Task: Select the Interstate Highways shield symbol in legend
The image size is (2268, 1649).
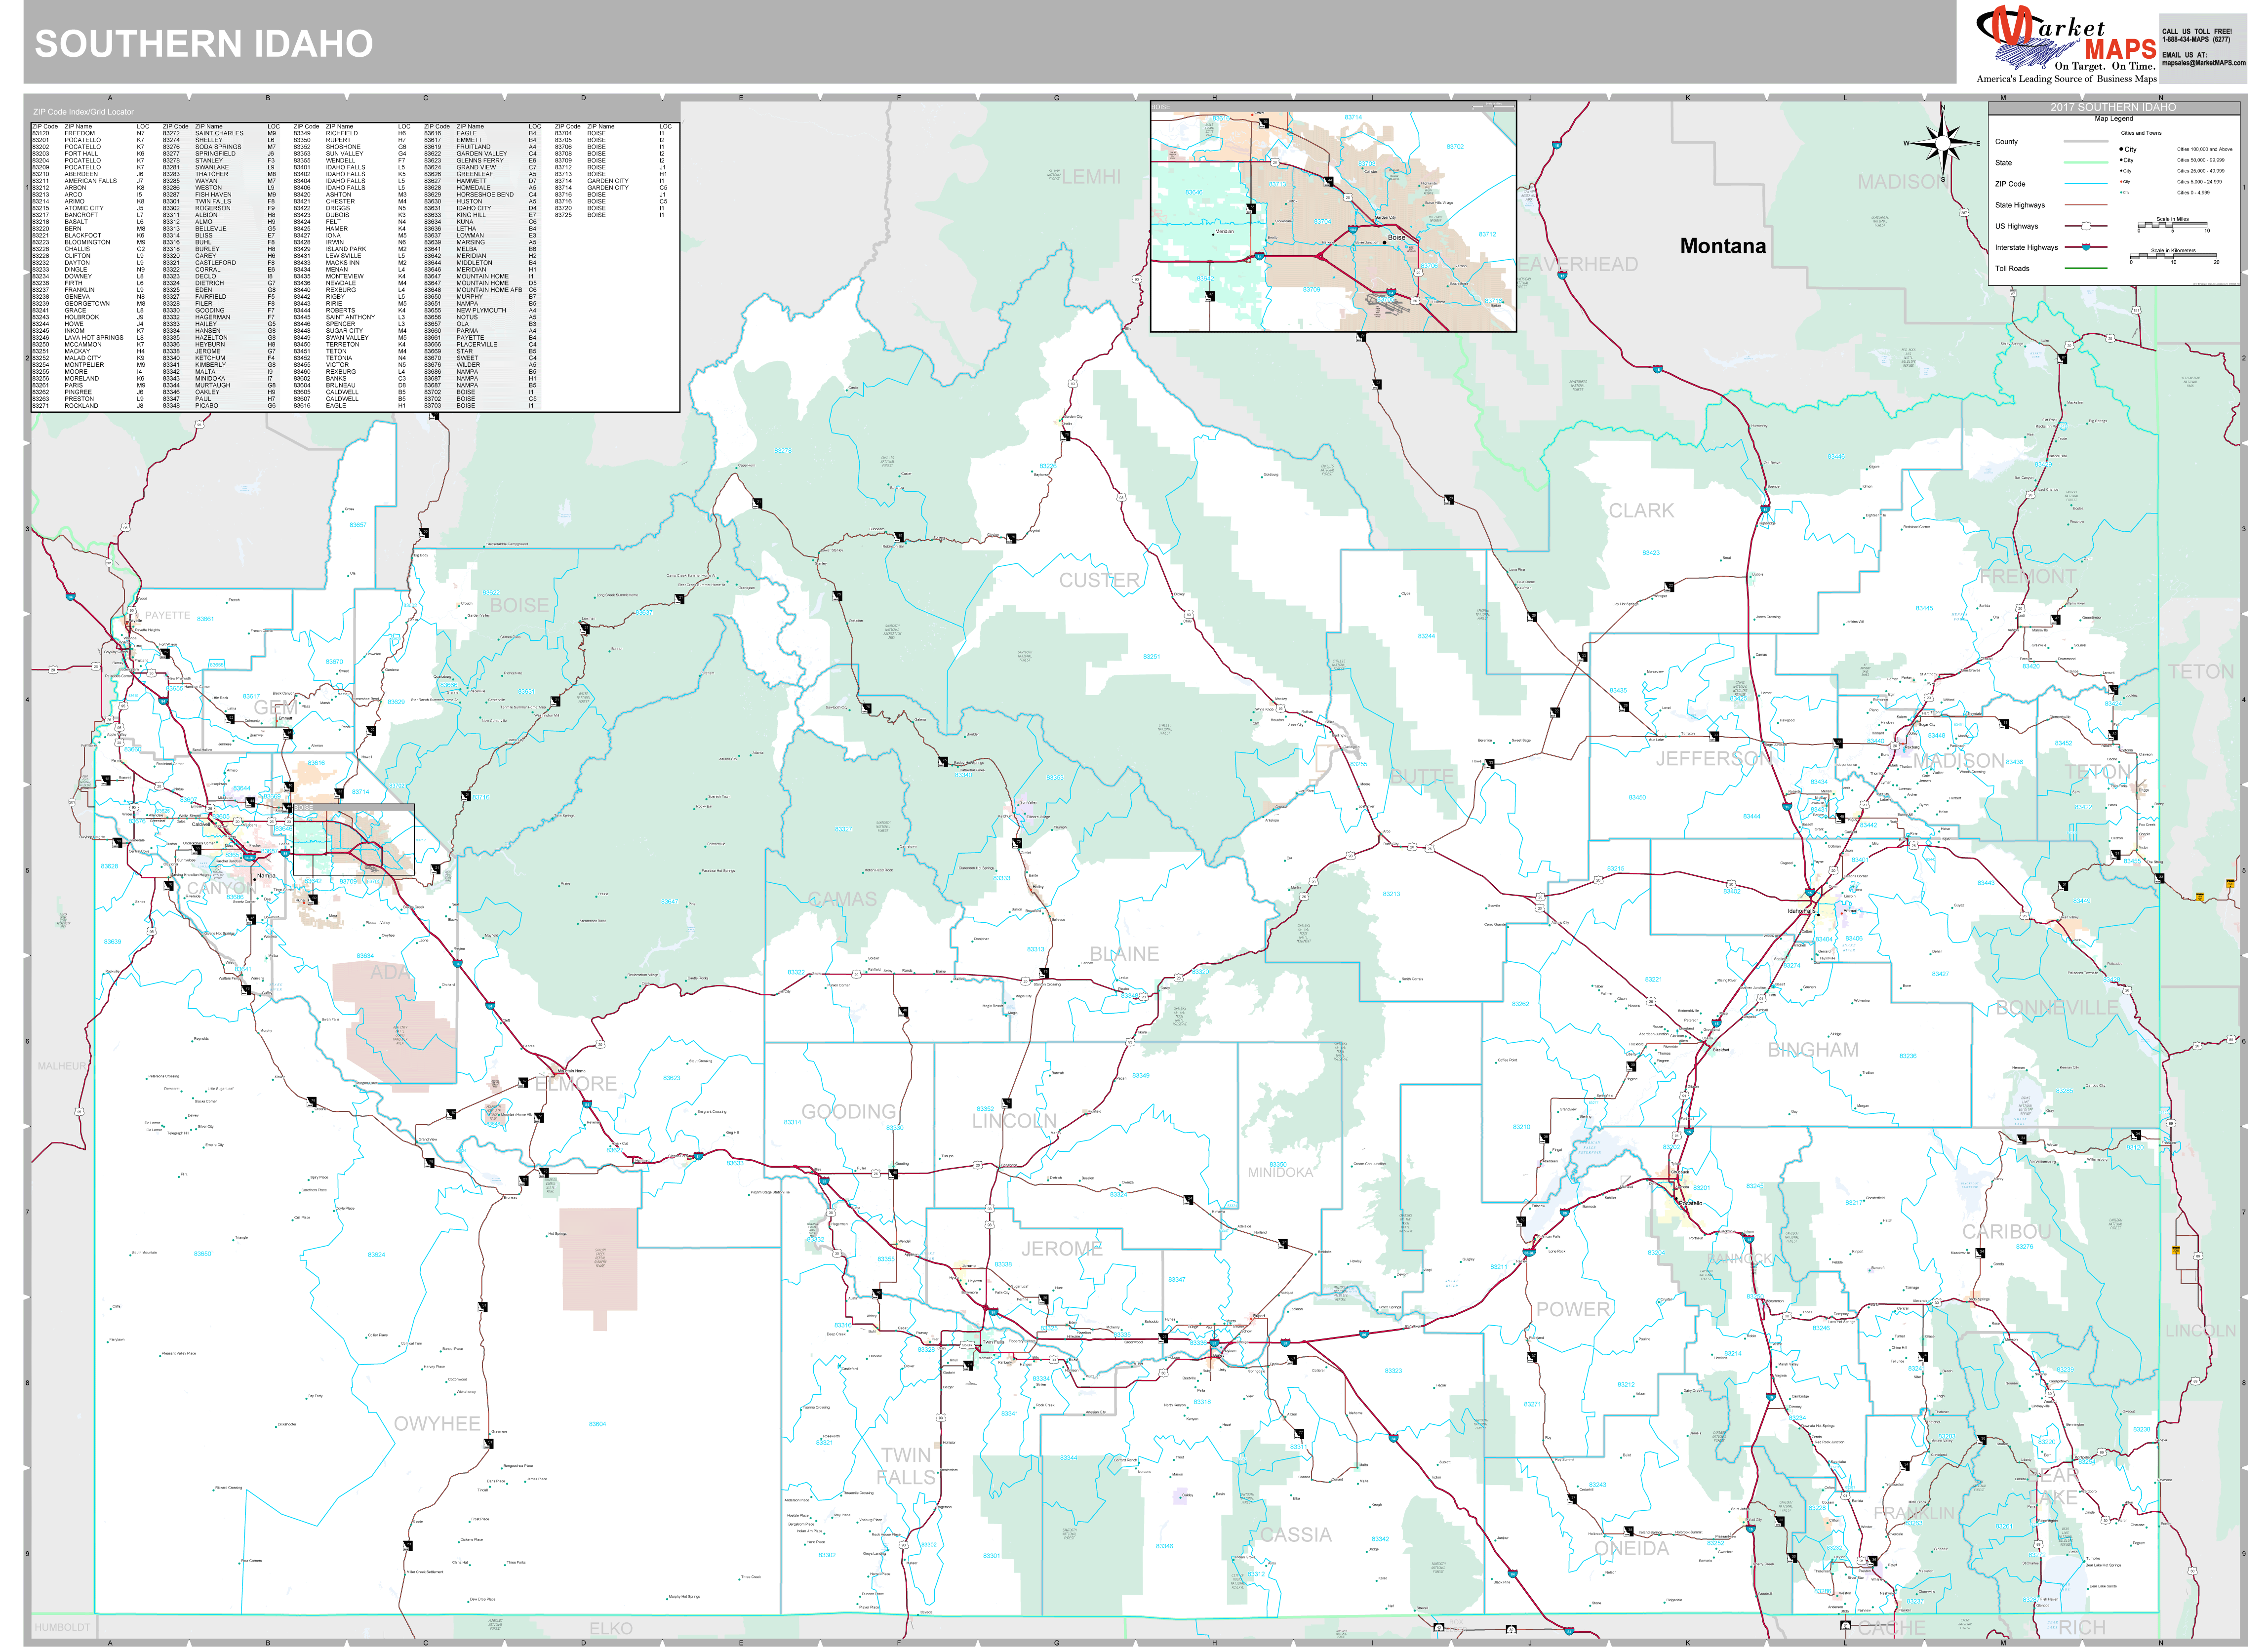Action: click(2086, 248)
